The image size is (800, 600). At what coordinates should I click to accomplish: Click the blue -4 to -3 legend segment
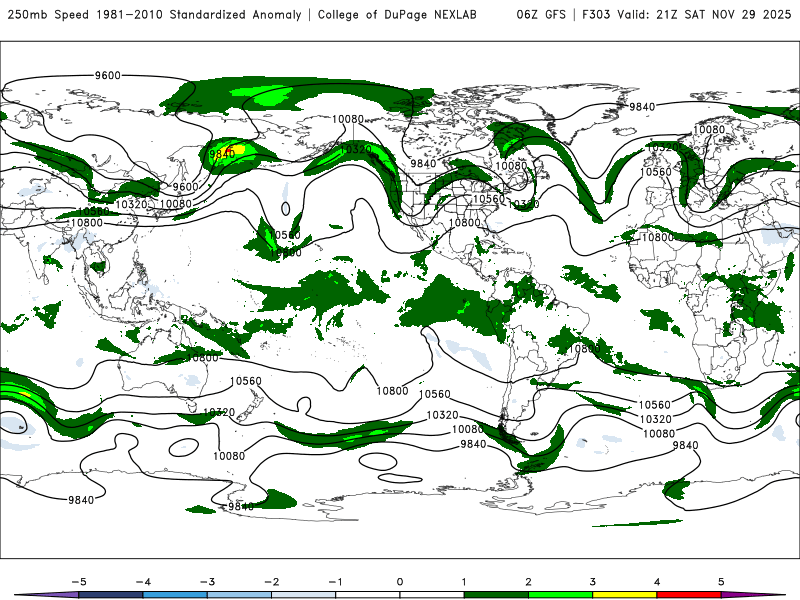click(175, 595)
